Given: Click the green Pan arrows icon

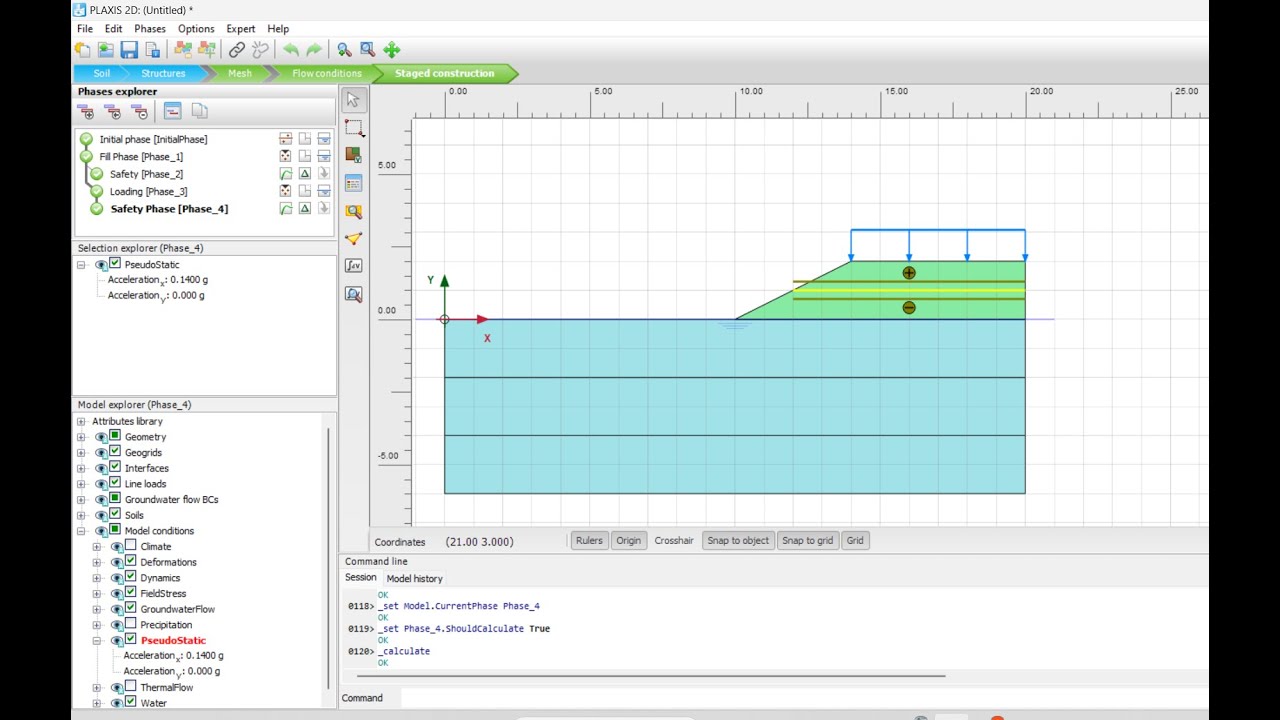Looking at the screenshot, I should [392, 49].
